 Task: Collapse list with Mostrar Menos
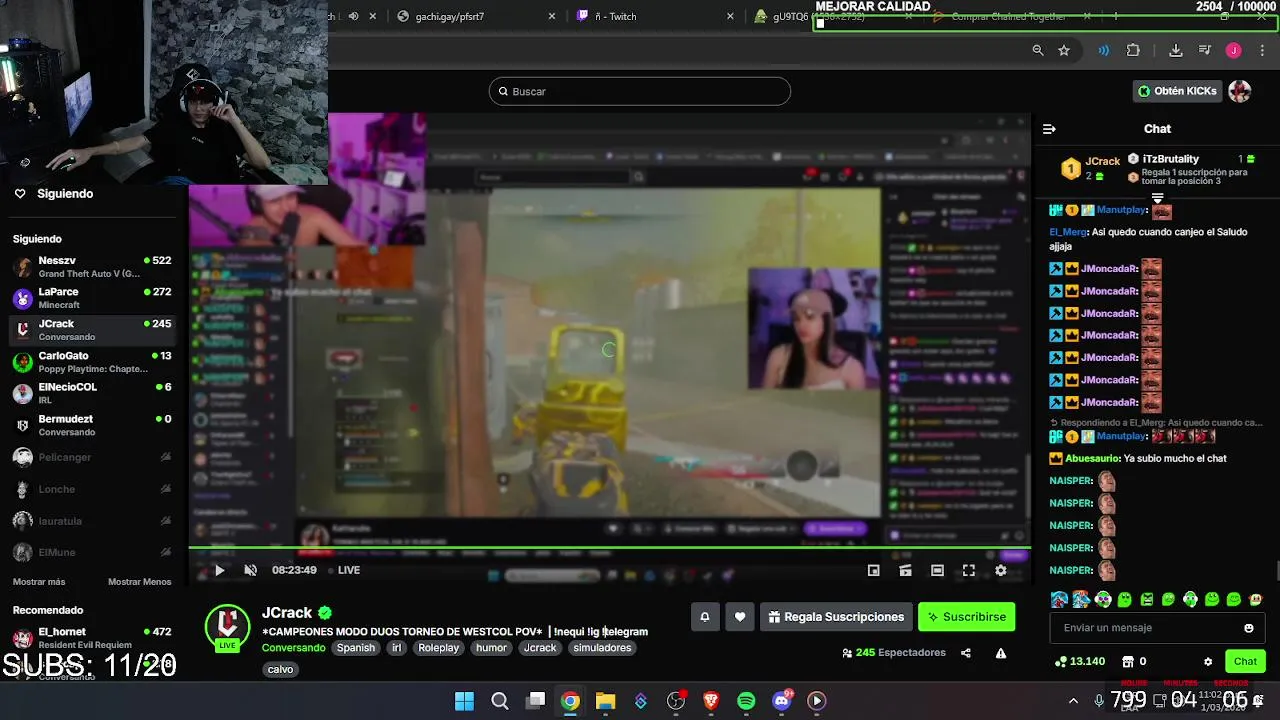click(139, 582)
